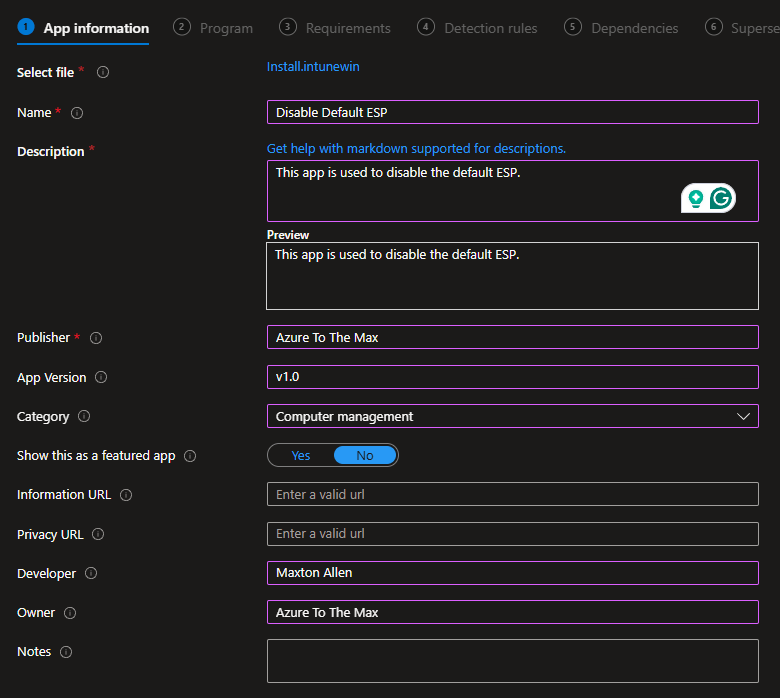Click into the Information URL field
The image size is (780, 698).
512,494
